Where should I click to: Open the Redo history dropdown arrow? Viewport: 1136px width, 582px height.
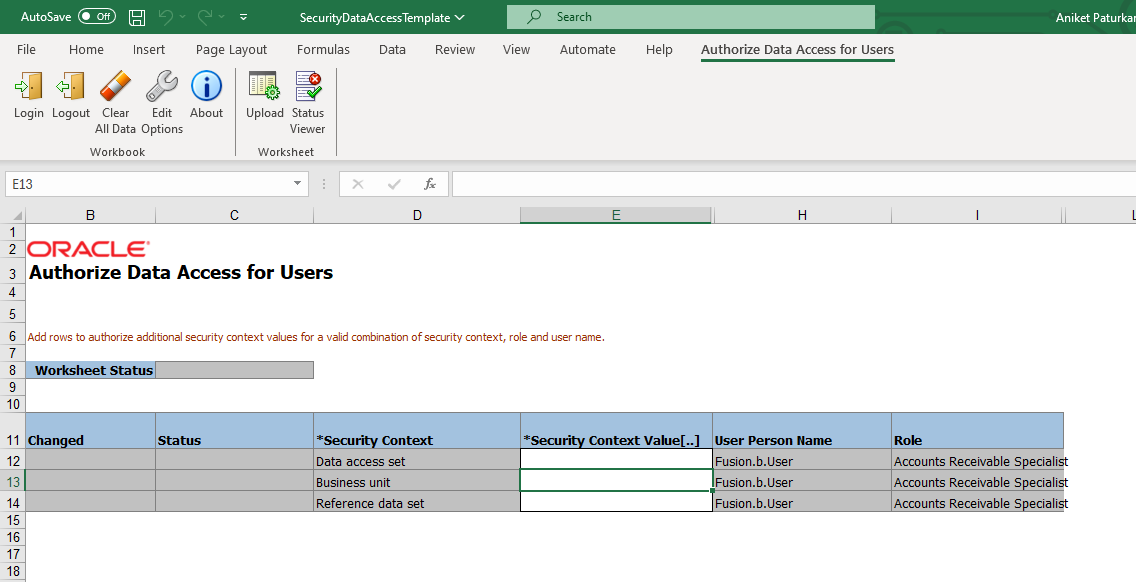pyautogui.click(x=221, y=17)
